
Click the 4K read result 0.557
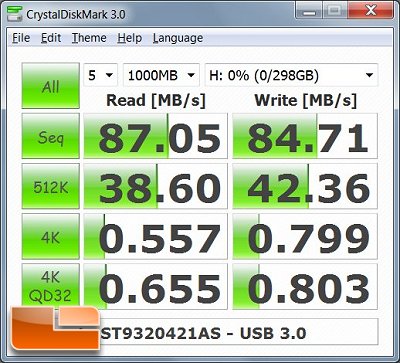point(155,237)
